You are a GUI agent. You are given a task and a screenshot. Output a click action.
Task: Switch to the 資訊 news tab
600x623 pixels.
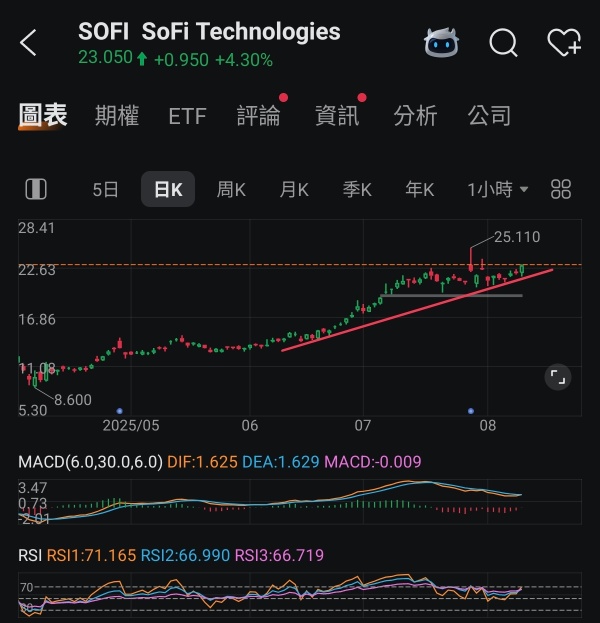pyautogui.click(x=337, y=116)
